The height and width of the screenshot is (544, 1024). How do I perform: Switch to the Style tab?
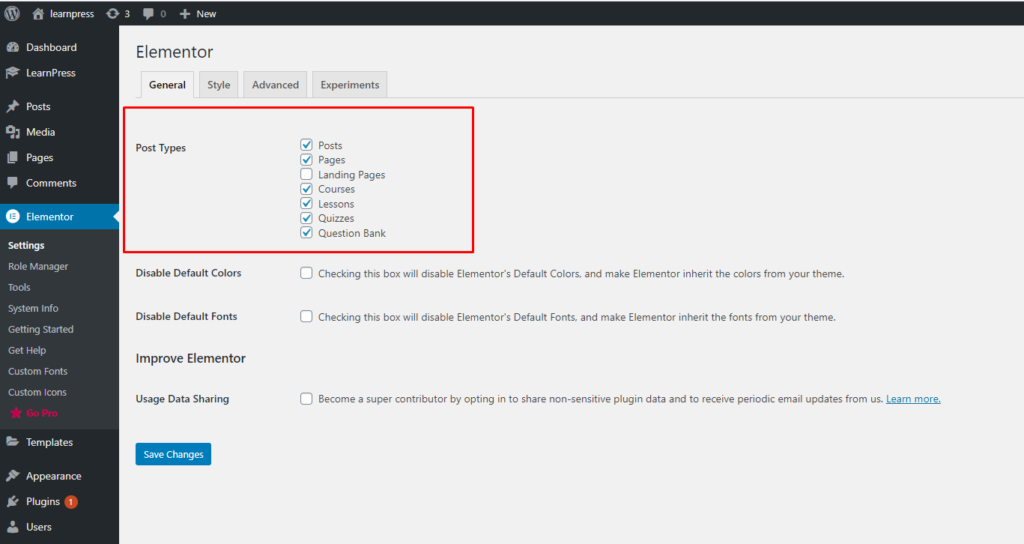coord(219,85)
